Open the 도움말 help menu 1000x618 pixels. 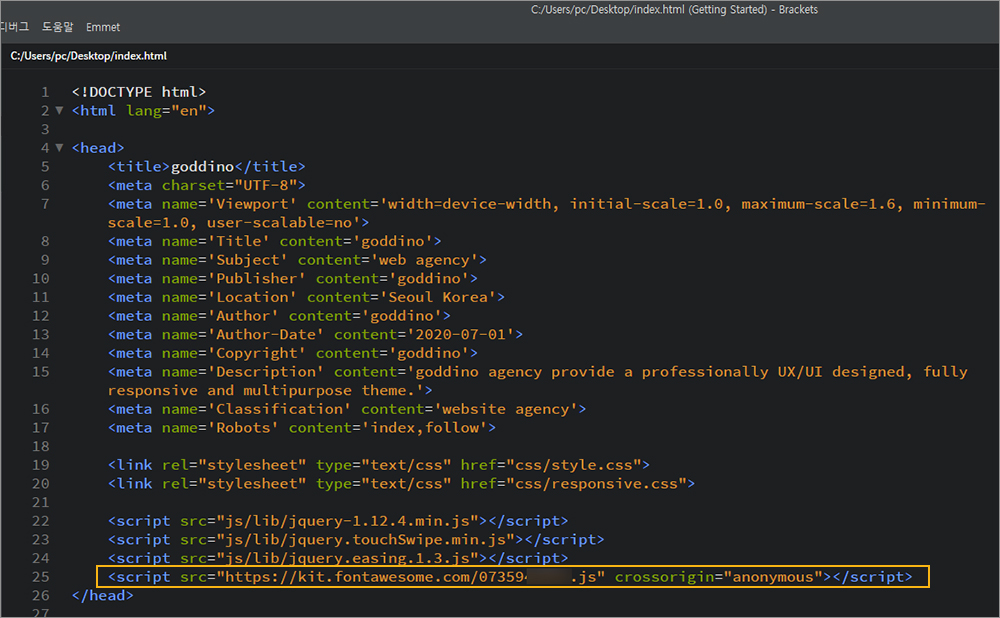tap(57, 27)
